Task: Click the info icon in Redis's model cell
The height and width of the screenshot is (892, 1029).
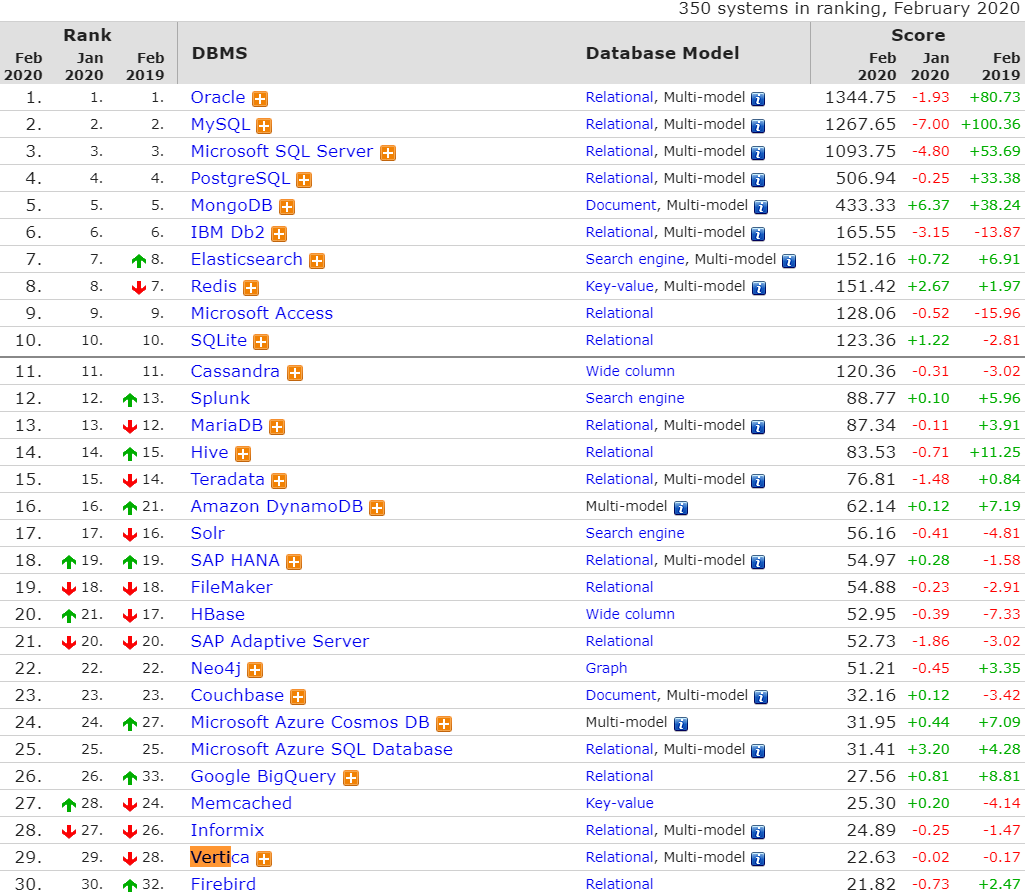Action: pos(759,288)
